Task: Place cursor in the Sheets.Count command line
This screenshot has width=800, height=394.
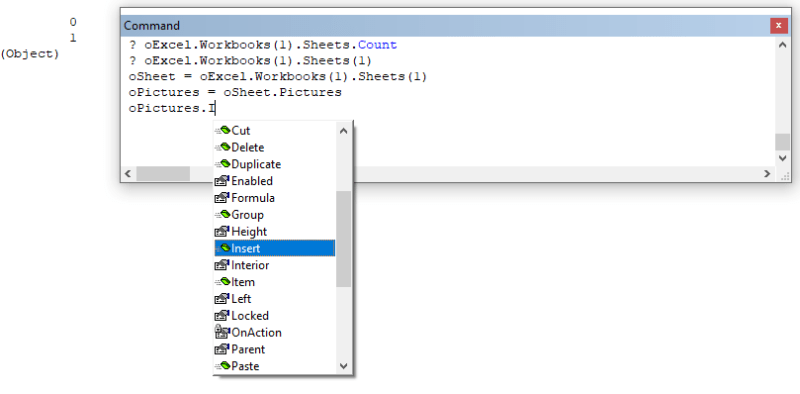Action: [263, 45]
